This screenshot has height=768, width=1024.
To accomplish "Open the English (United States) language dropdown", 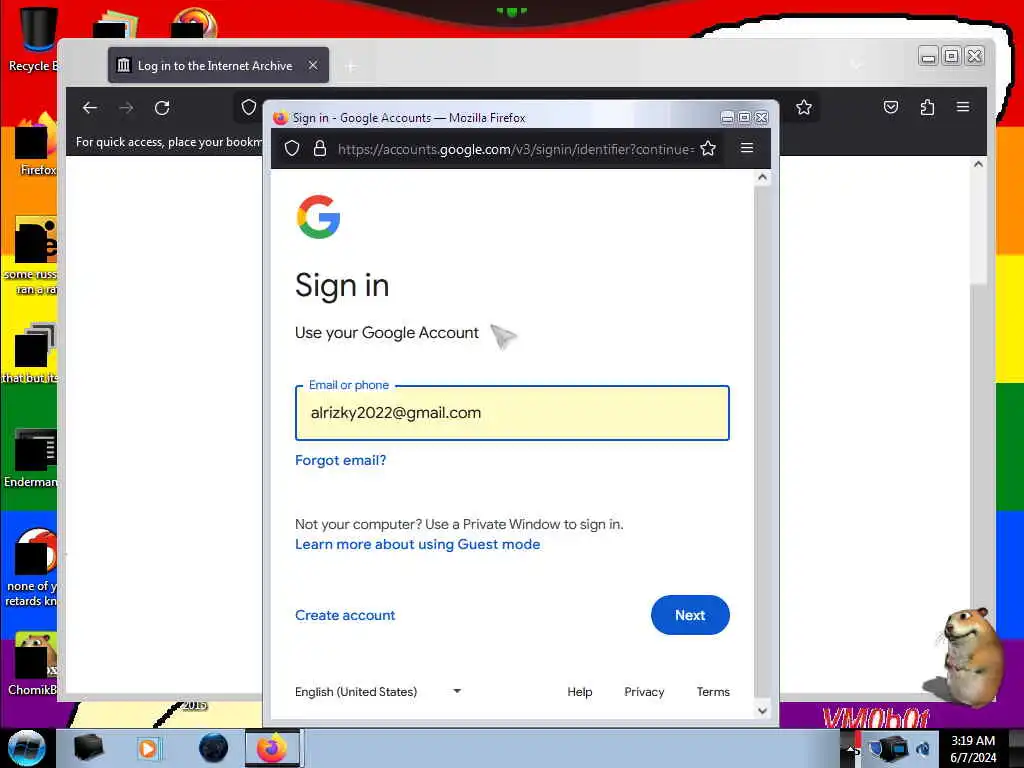I will click(x=377, y=692).
